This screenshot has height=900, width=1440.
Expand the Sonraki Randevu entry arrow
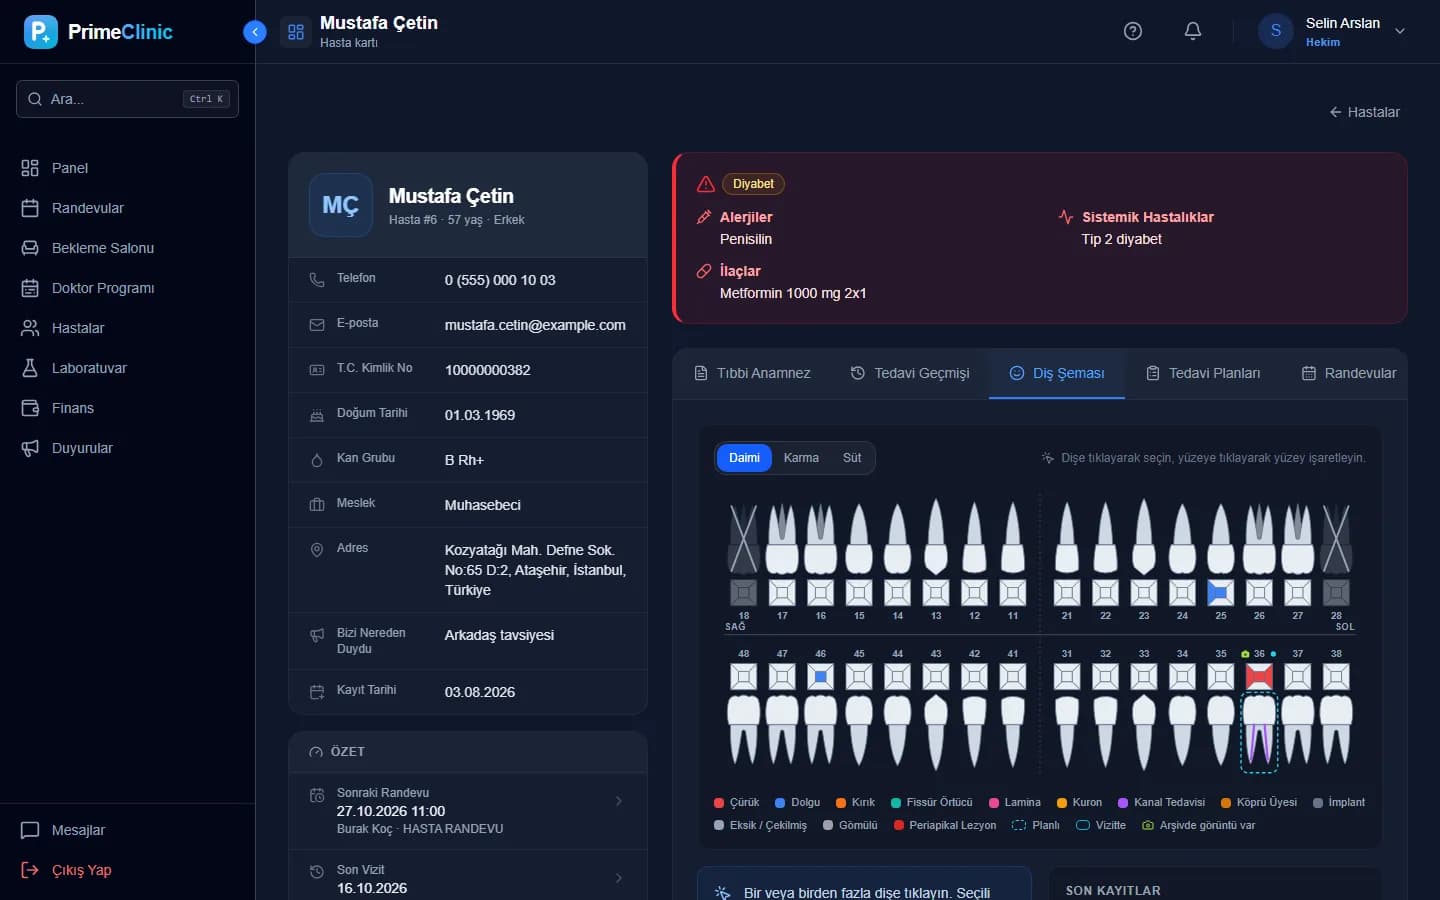click(x=618, y=801)
